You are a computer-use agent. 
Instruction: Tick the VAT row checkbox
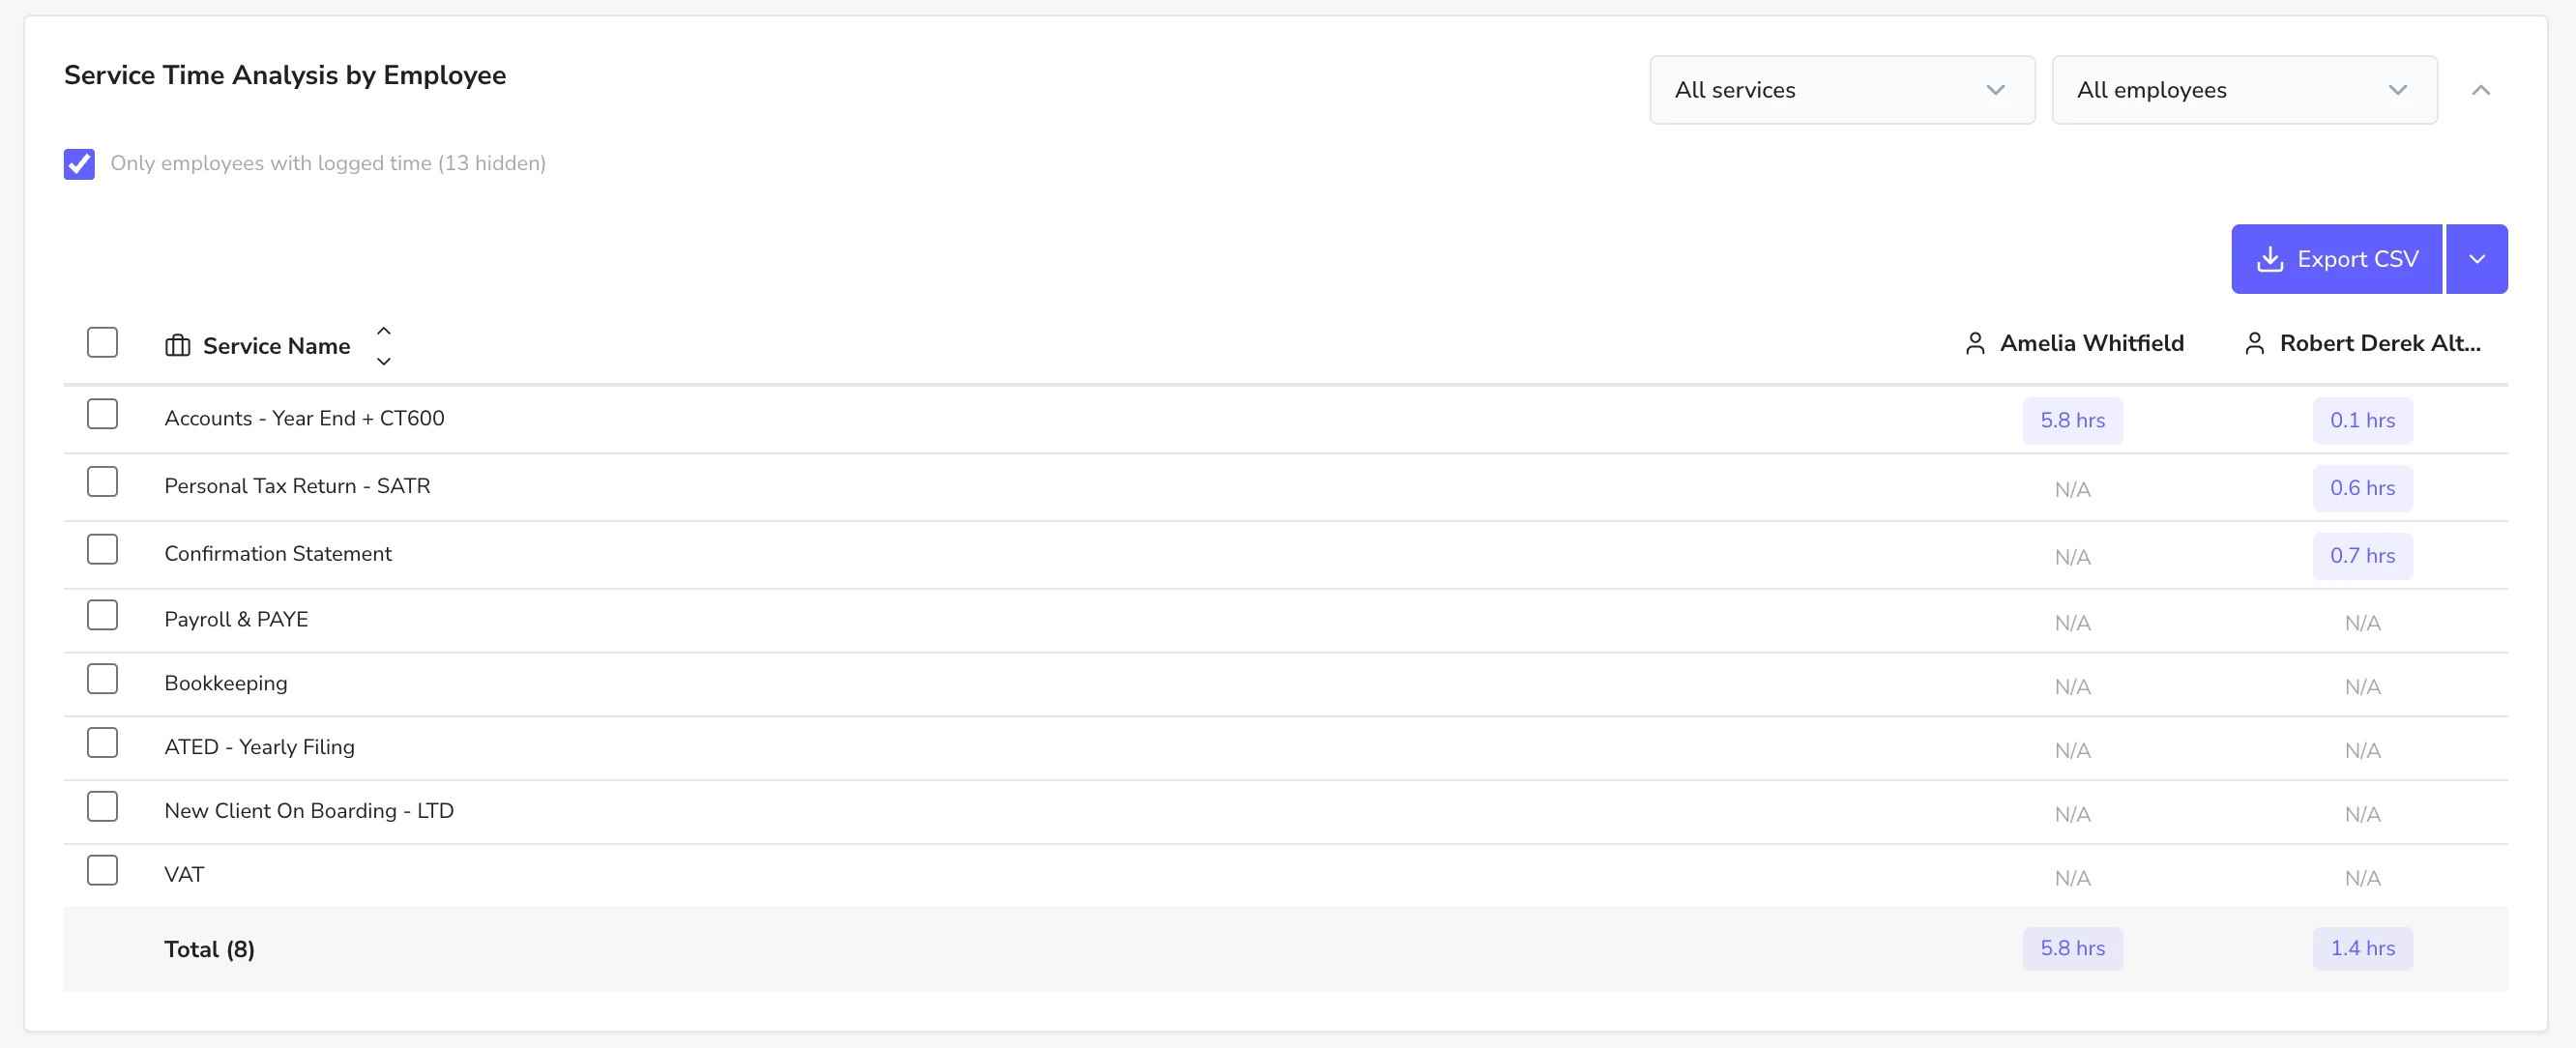[x=102, y=871]
